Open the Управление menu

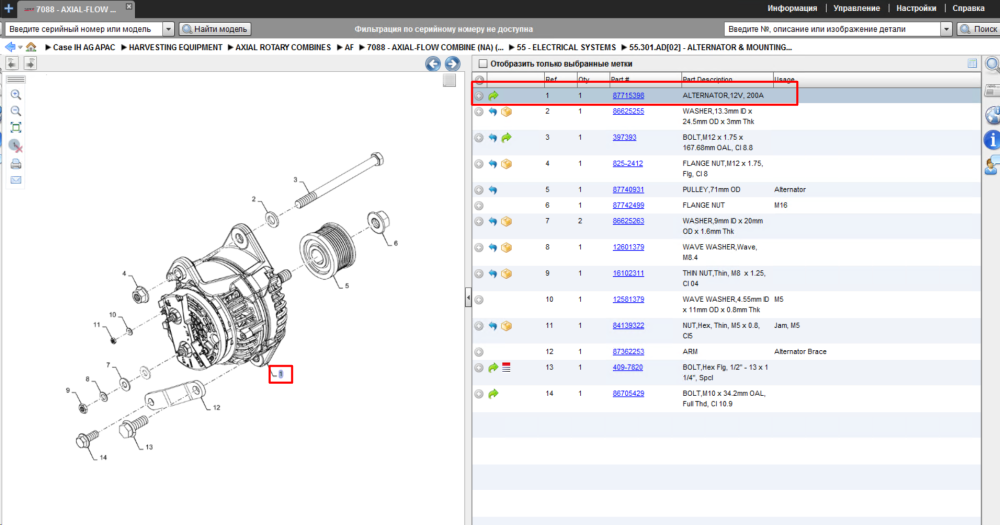click(857, 8)
